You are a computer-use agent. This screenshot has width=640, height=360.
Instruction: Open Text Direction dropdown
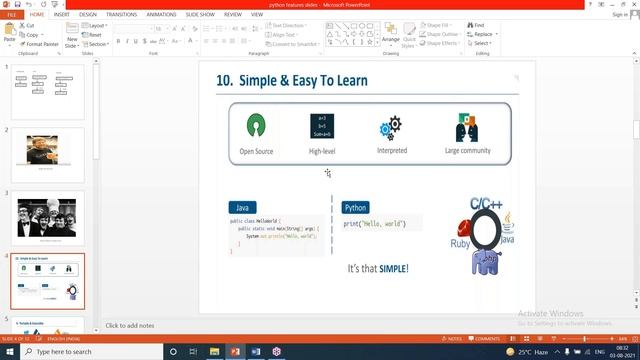click(286, 25)
